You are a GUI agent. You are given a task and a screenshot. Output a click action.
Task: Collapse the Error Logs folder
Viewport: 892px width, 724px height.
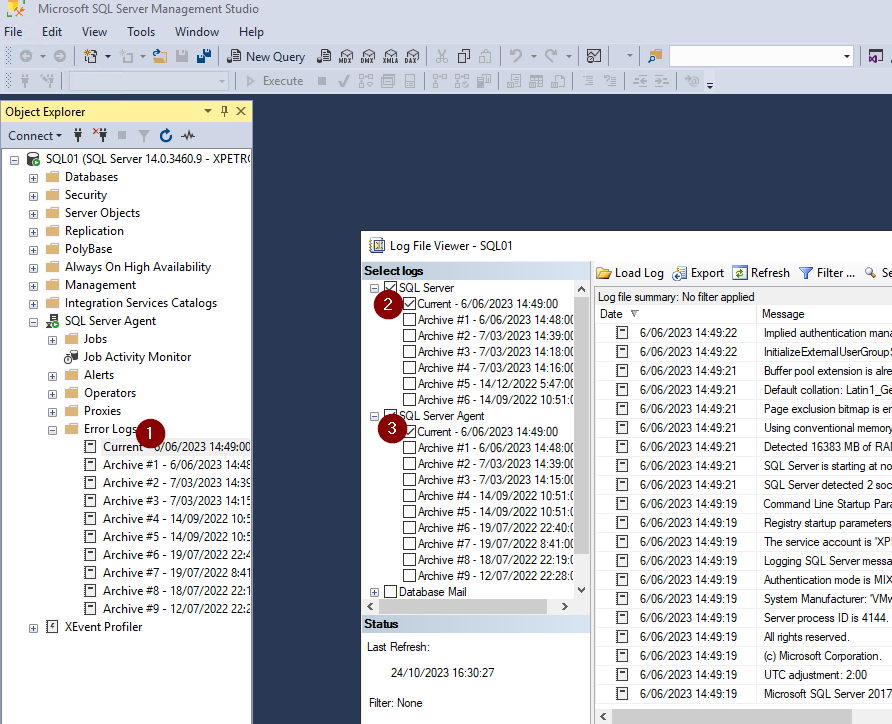point(52,429)
